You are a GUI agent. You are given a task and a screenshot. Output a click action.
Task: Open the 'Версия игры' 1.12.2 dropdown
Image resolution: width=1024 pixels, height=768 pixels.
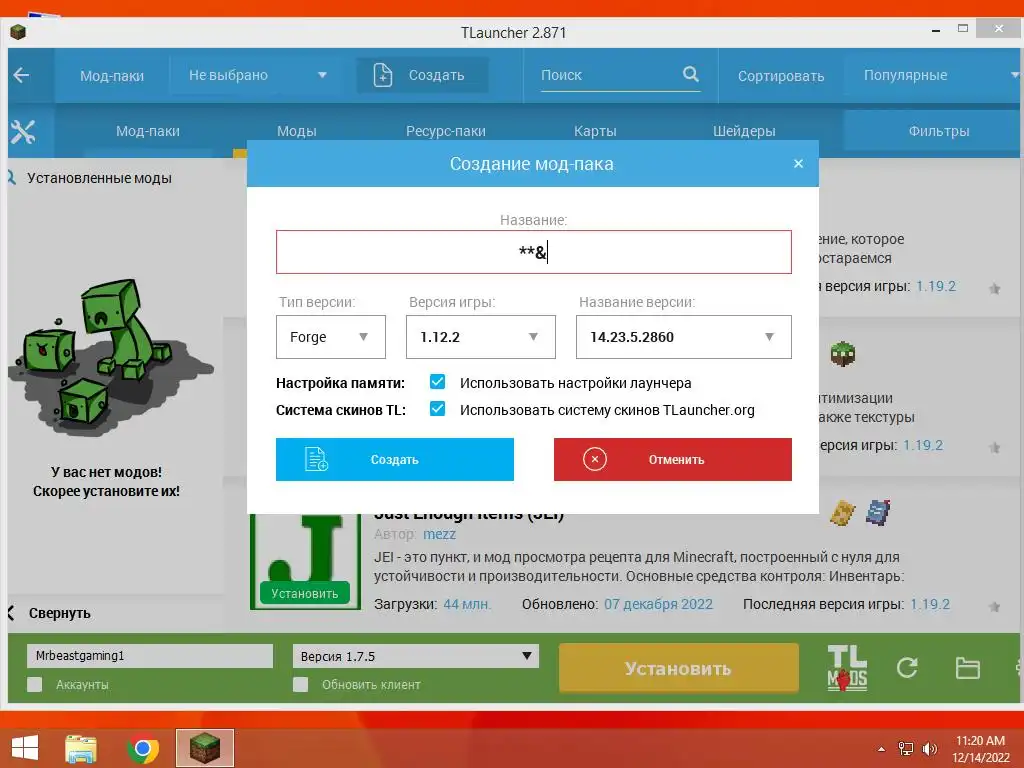(481, 337)
